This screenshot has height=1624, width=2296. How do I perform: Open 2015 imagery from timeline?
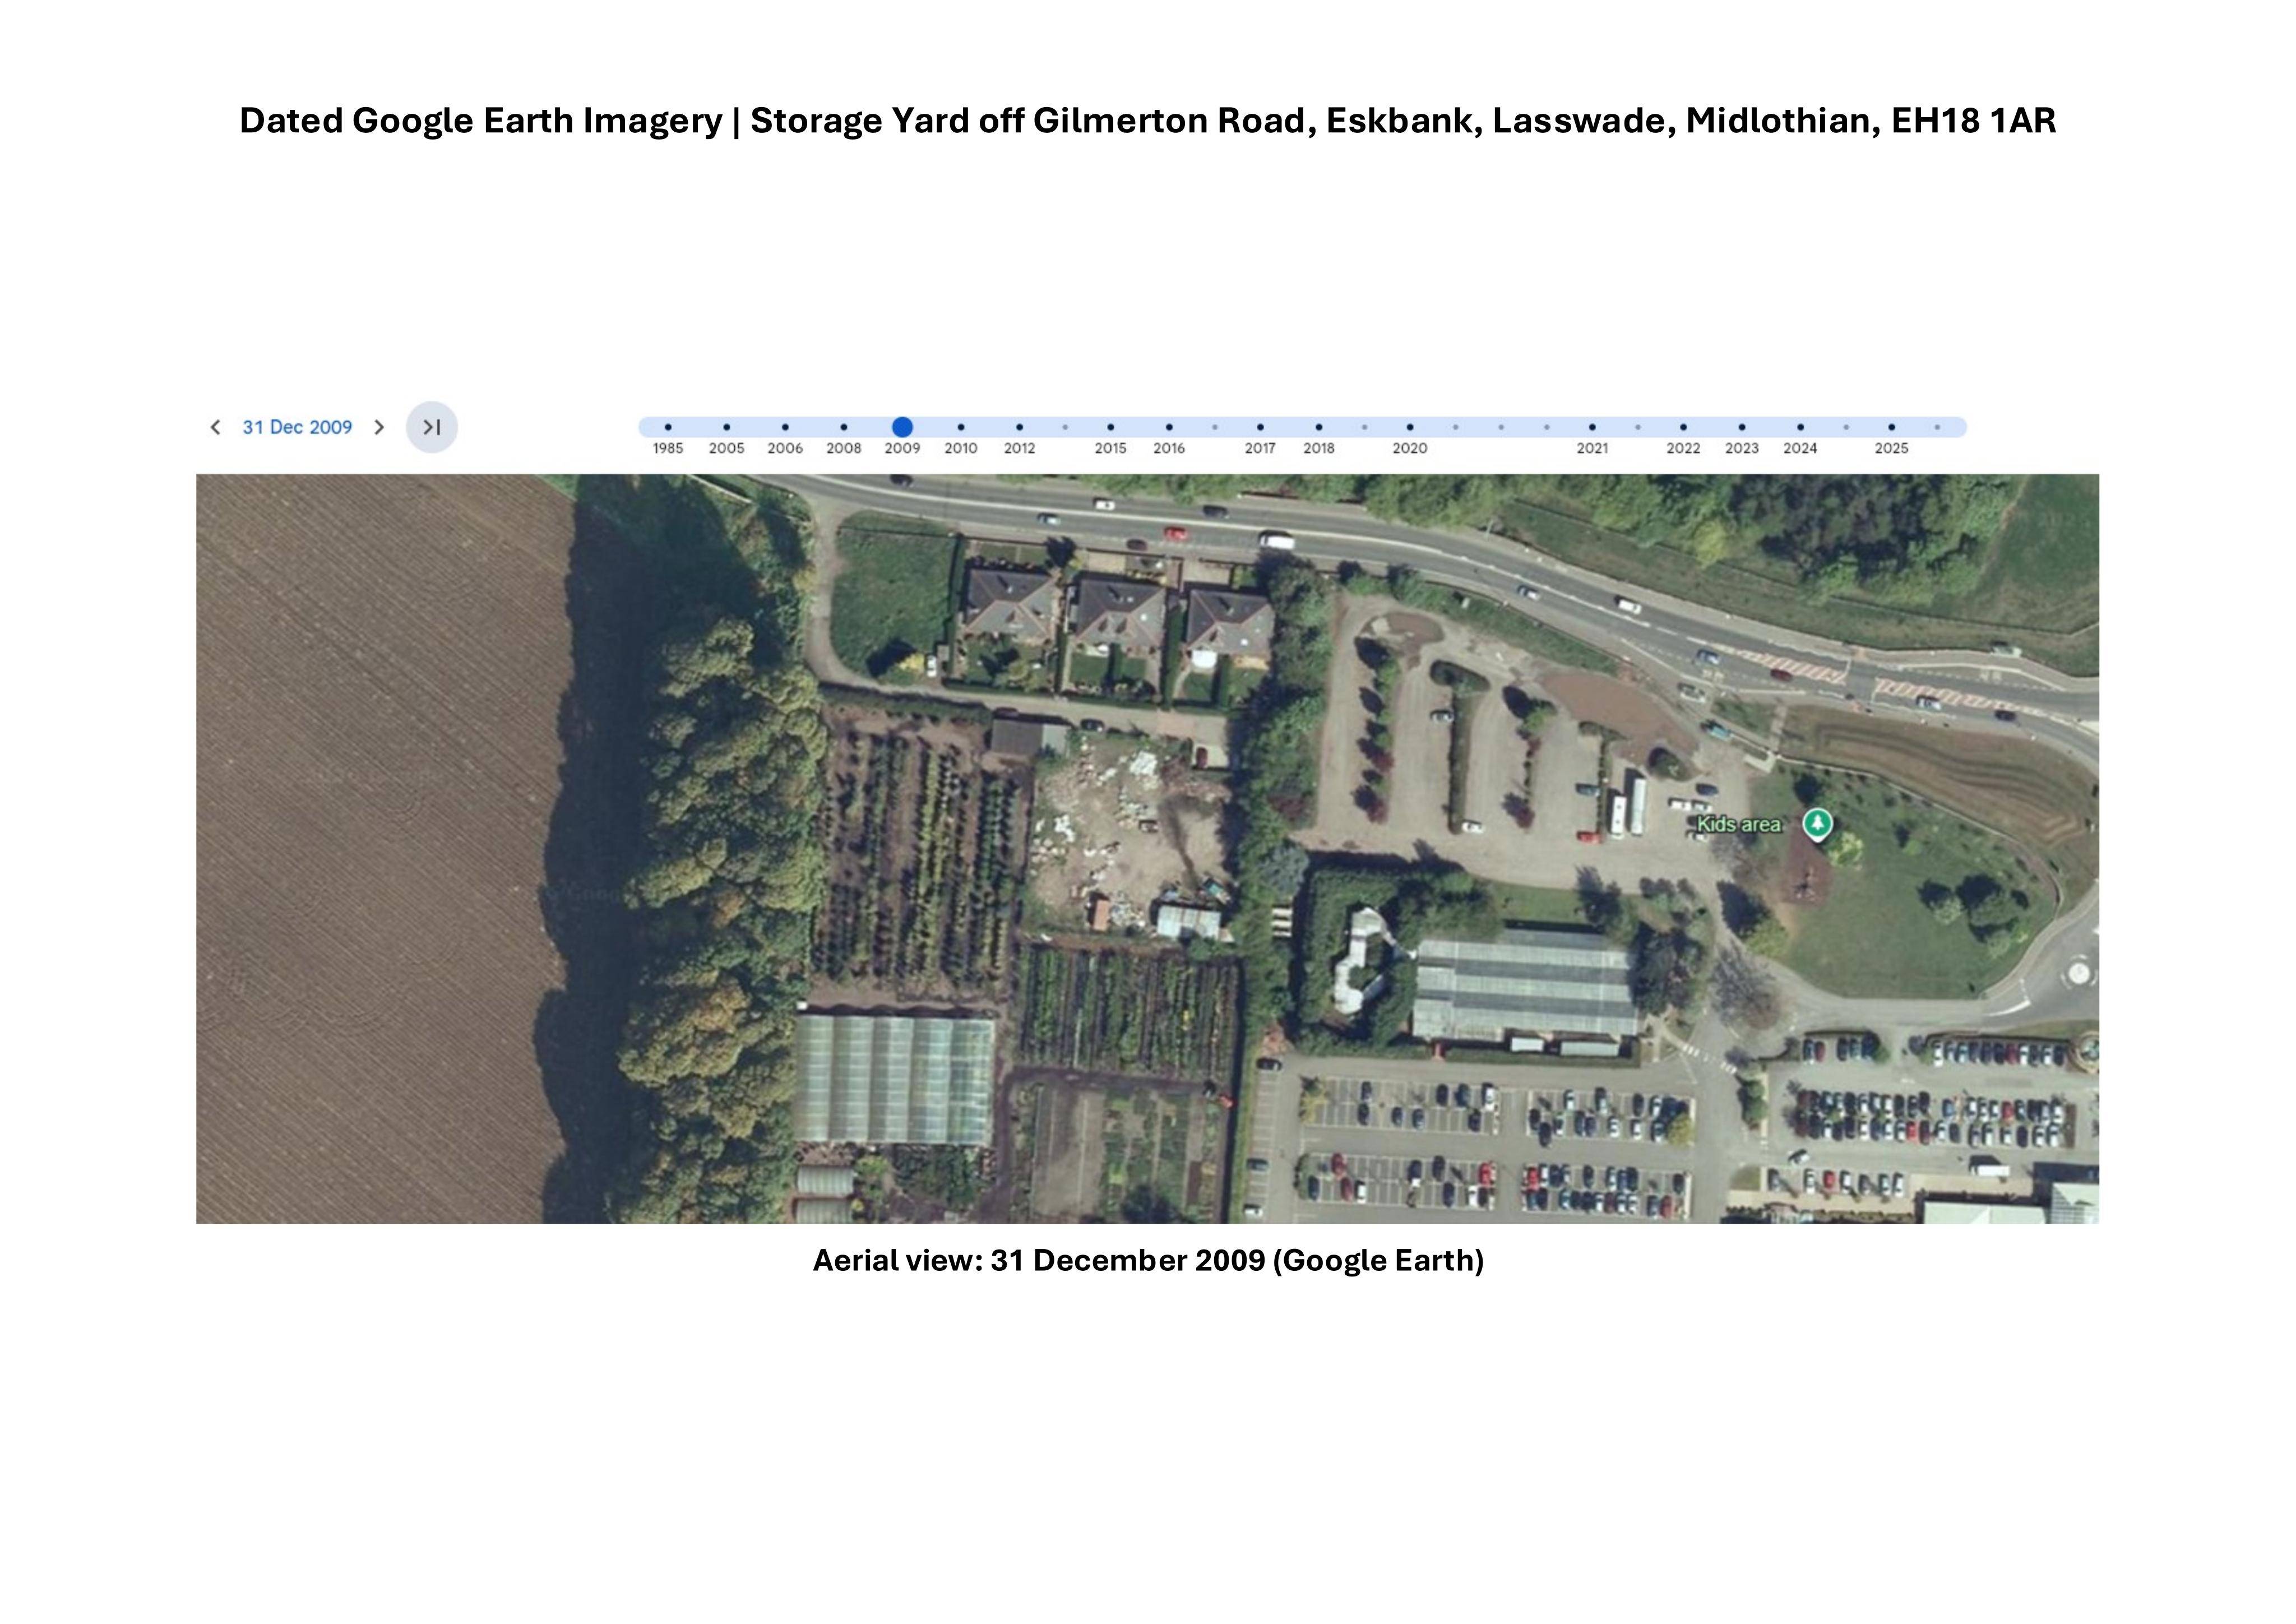pos(1111,427)
